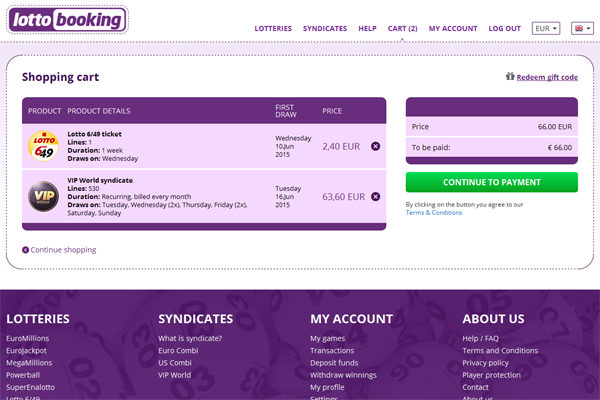Click the Lotto 6/49 product icon
The image size is (600, 400).
tap(44, 146)
